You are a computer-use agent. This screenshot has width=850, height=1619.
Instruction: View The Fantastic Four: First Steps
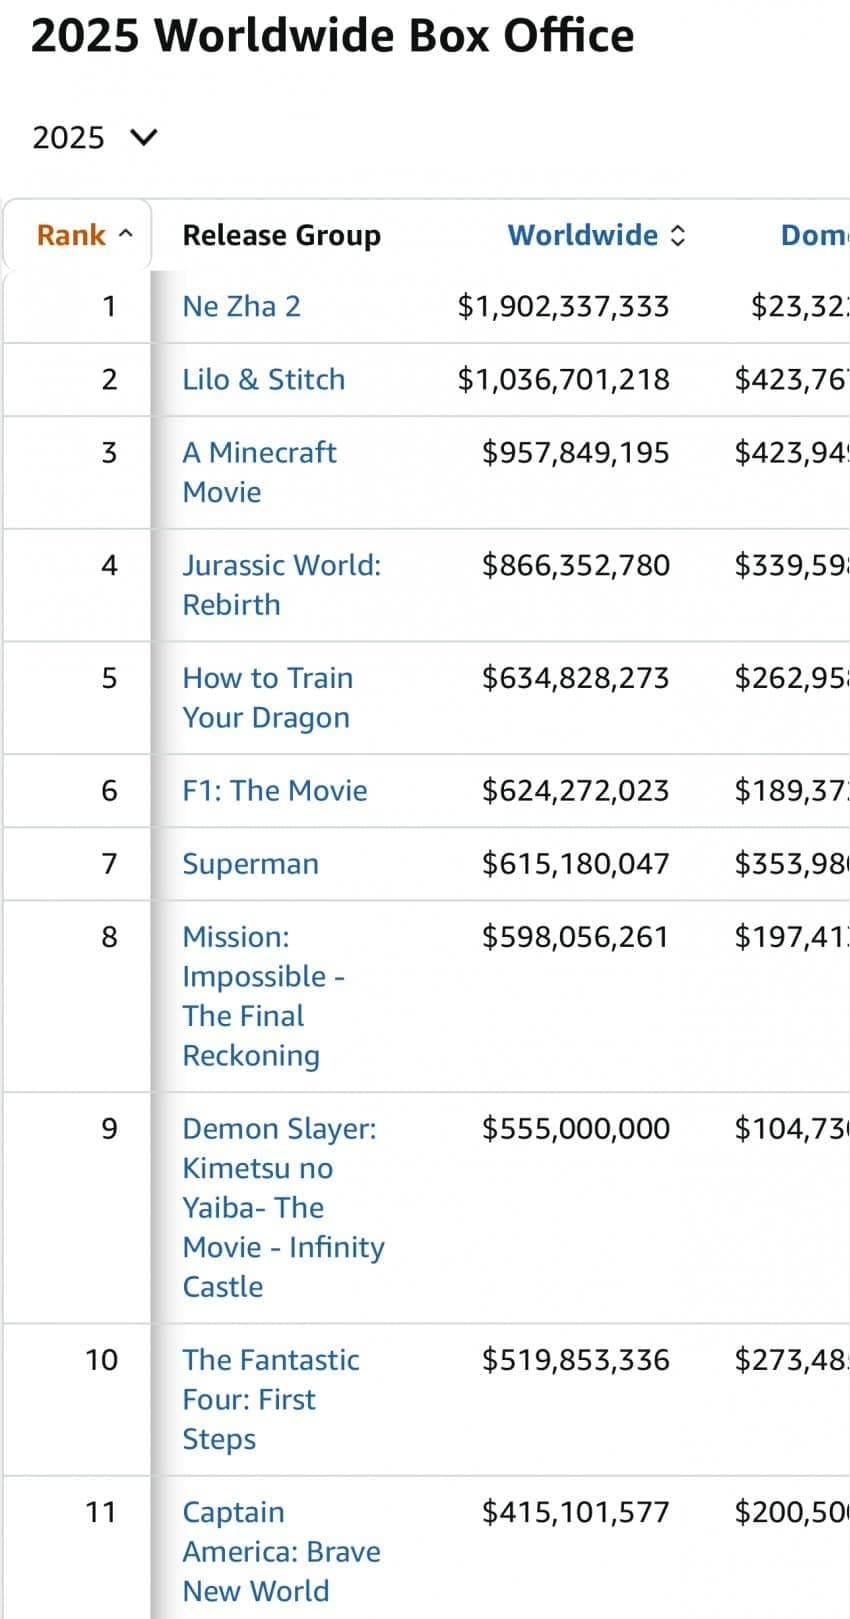pyautogui.click(x=270, y=1399)
